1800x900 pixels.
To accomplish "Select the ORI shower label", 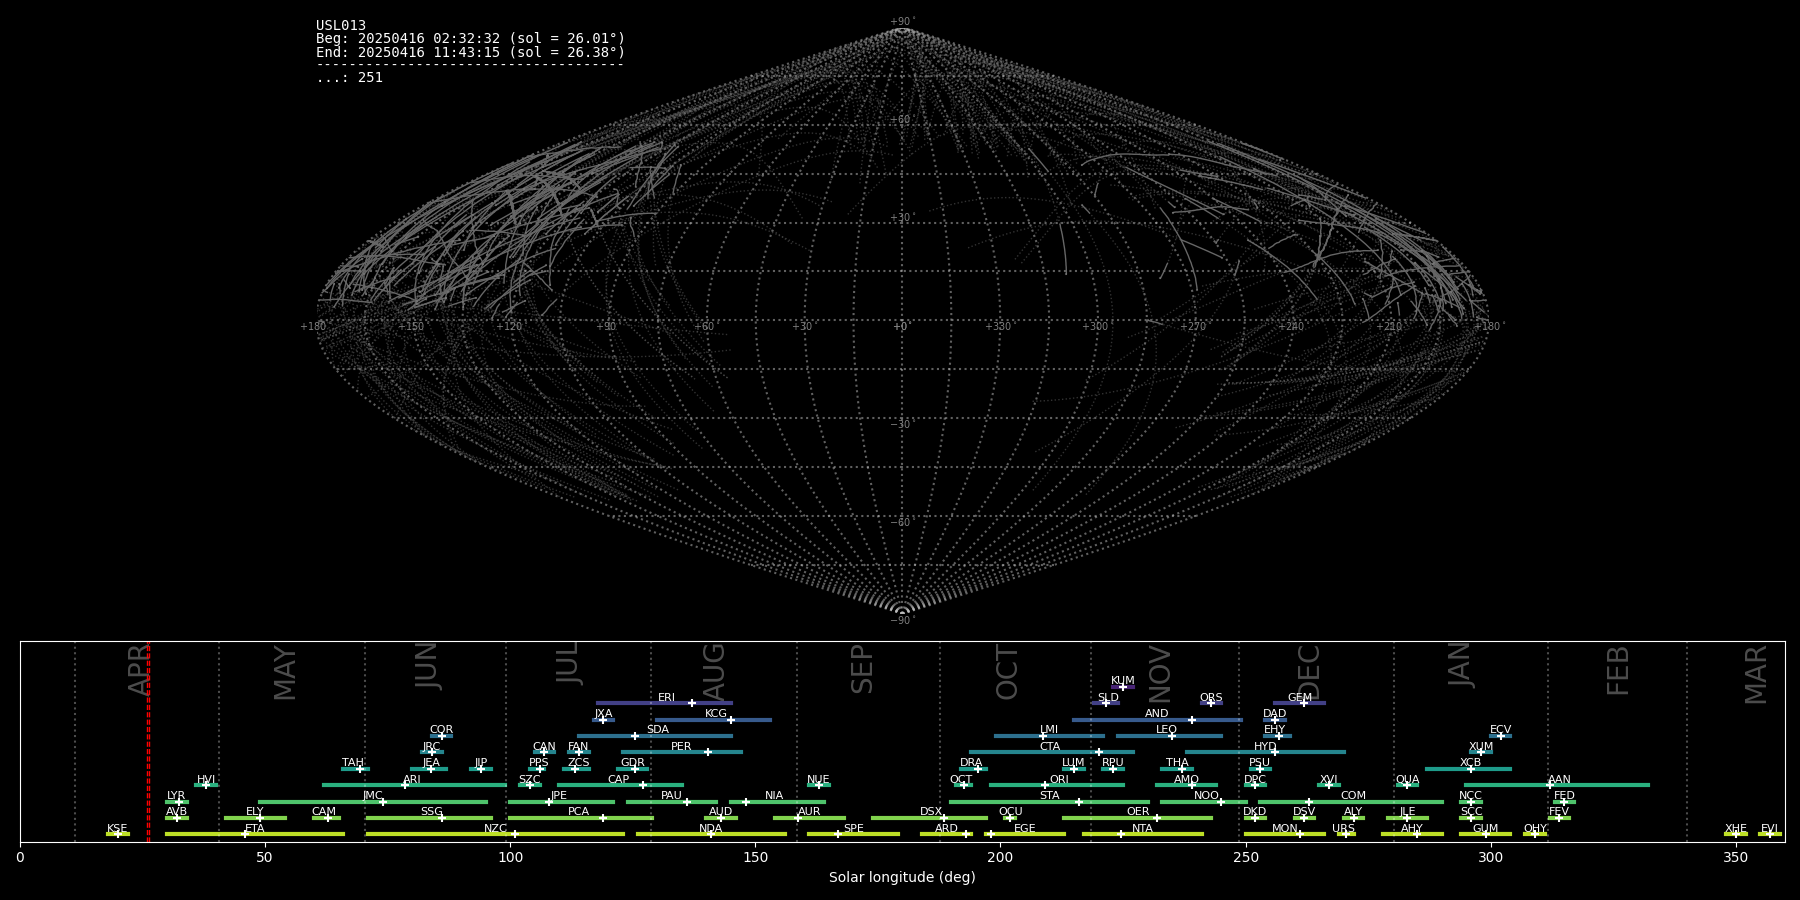I will 1059,780.
